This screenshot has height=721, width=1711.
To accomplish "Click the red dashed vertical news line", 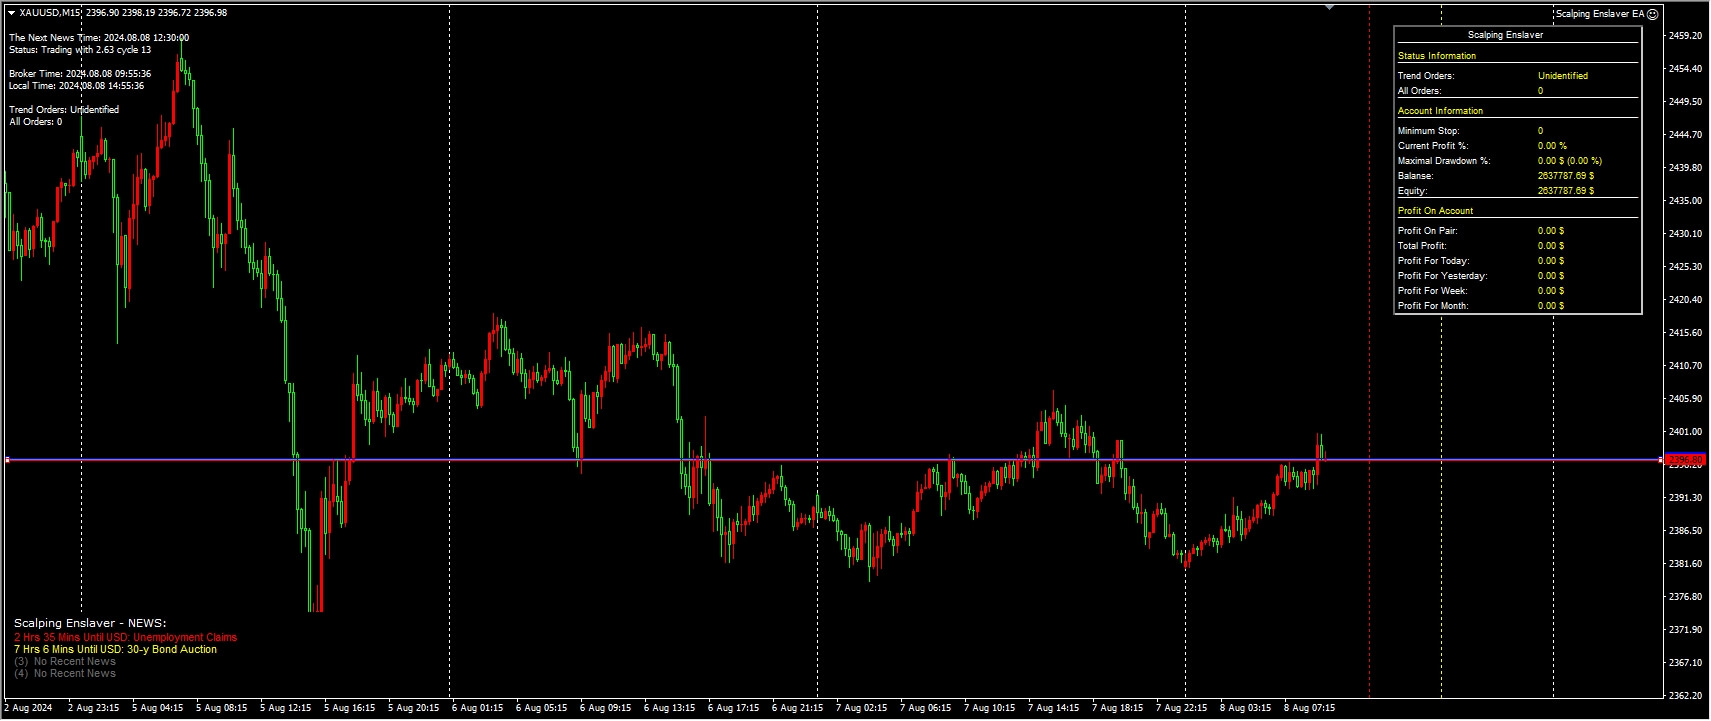I will point(1369,350).
